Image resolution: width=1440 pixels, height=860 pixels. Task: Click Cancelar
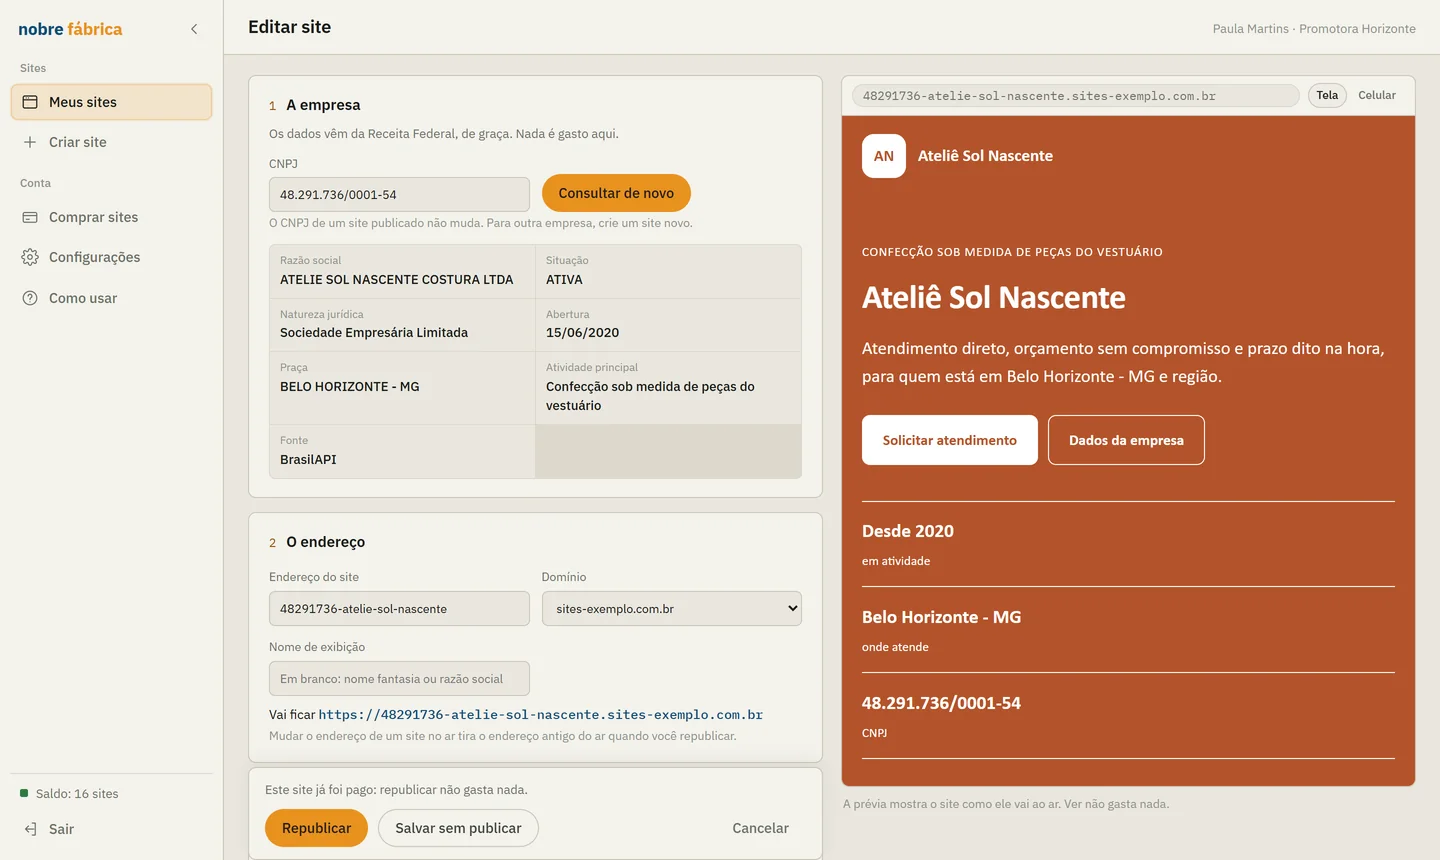[x=760, y=828]
